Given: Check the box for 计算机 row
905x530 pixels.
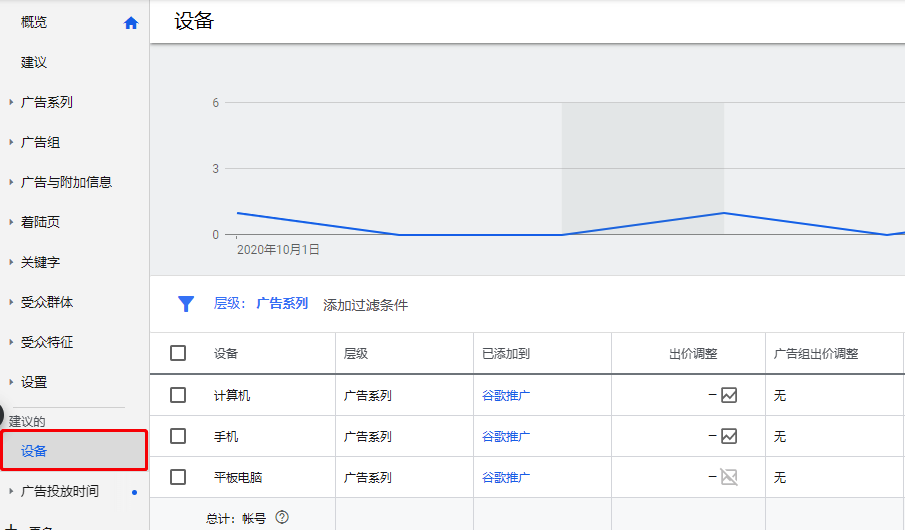Looking at the screenshot, I should coord(178,395).
